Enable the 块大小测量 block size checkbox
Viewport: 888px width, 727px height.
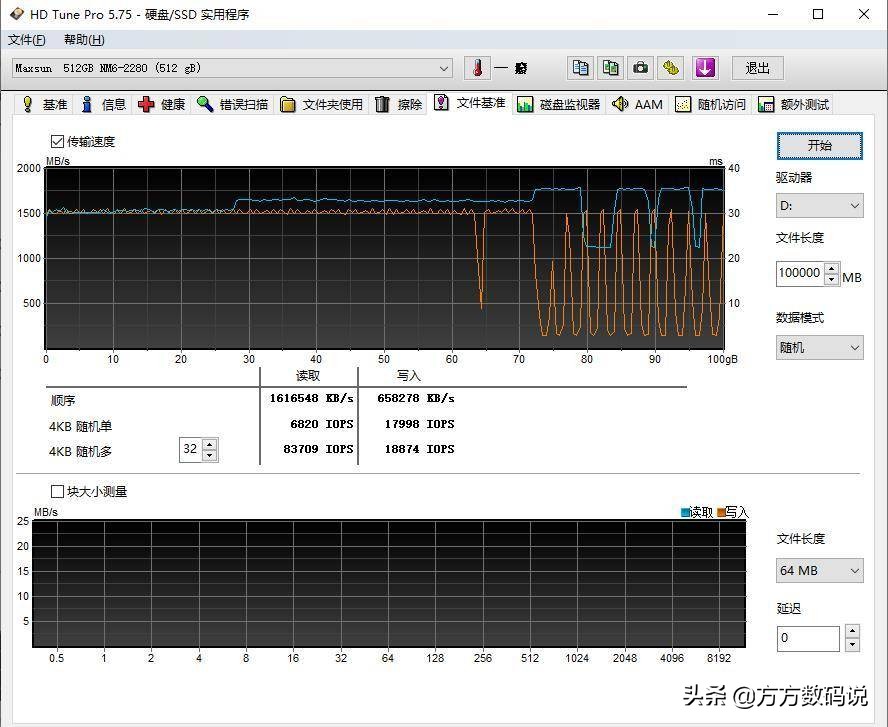(57, 492)
